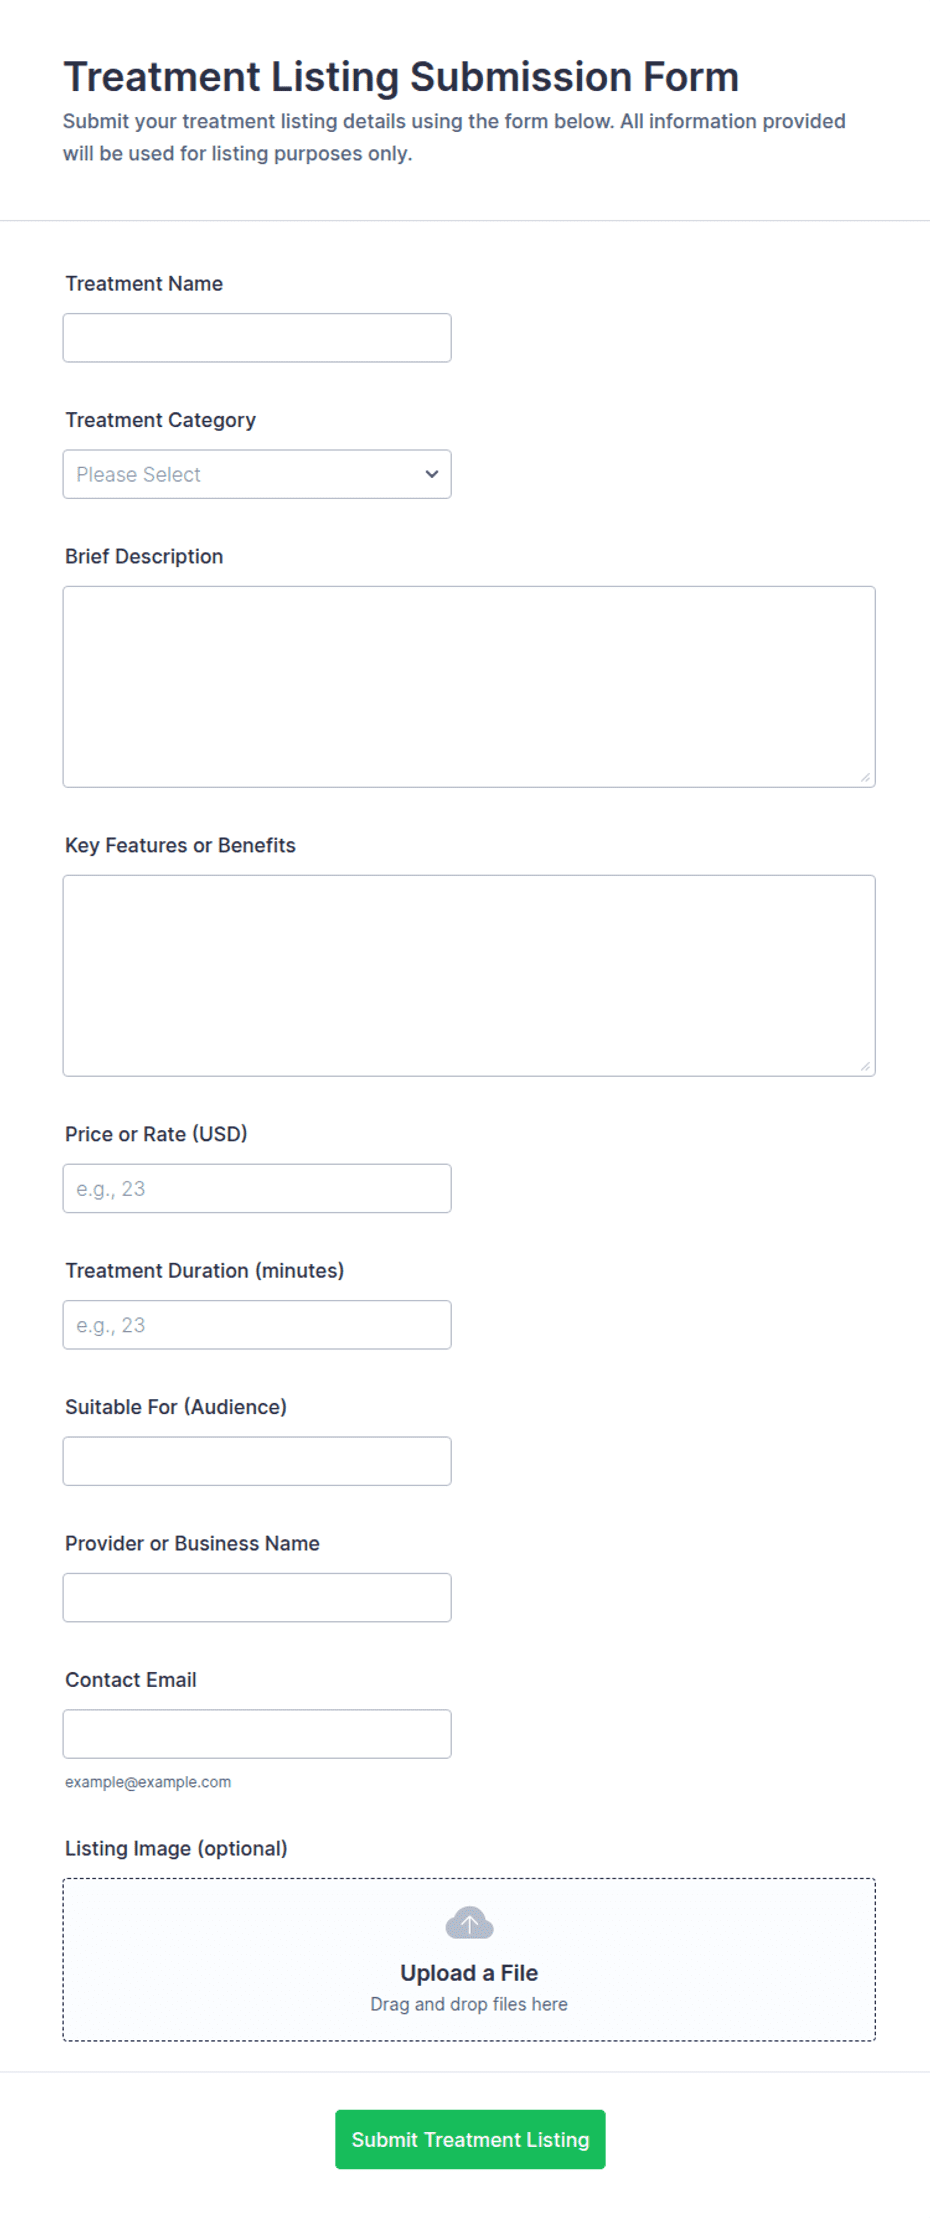This screenshot has width=930, height=2218.
Task: Click the Listing Image (optional) label
Action: point(176,1848)
